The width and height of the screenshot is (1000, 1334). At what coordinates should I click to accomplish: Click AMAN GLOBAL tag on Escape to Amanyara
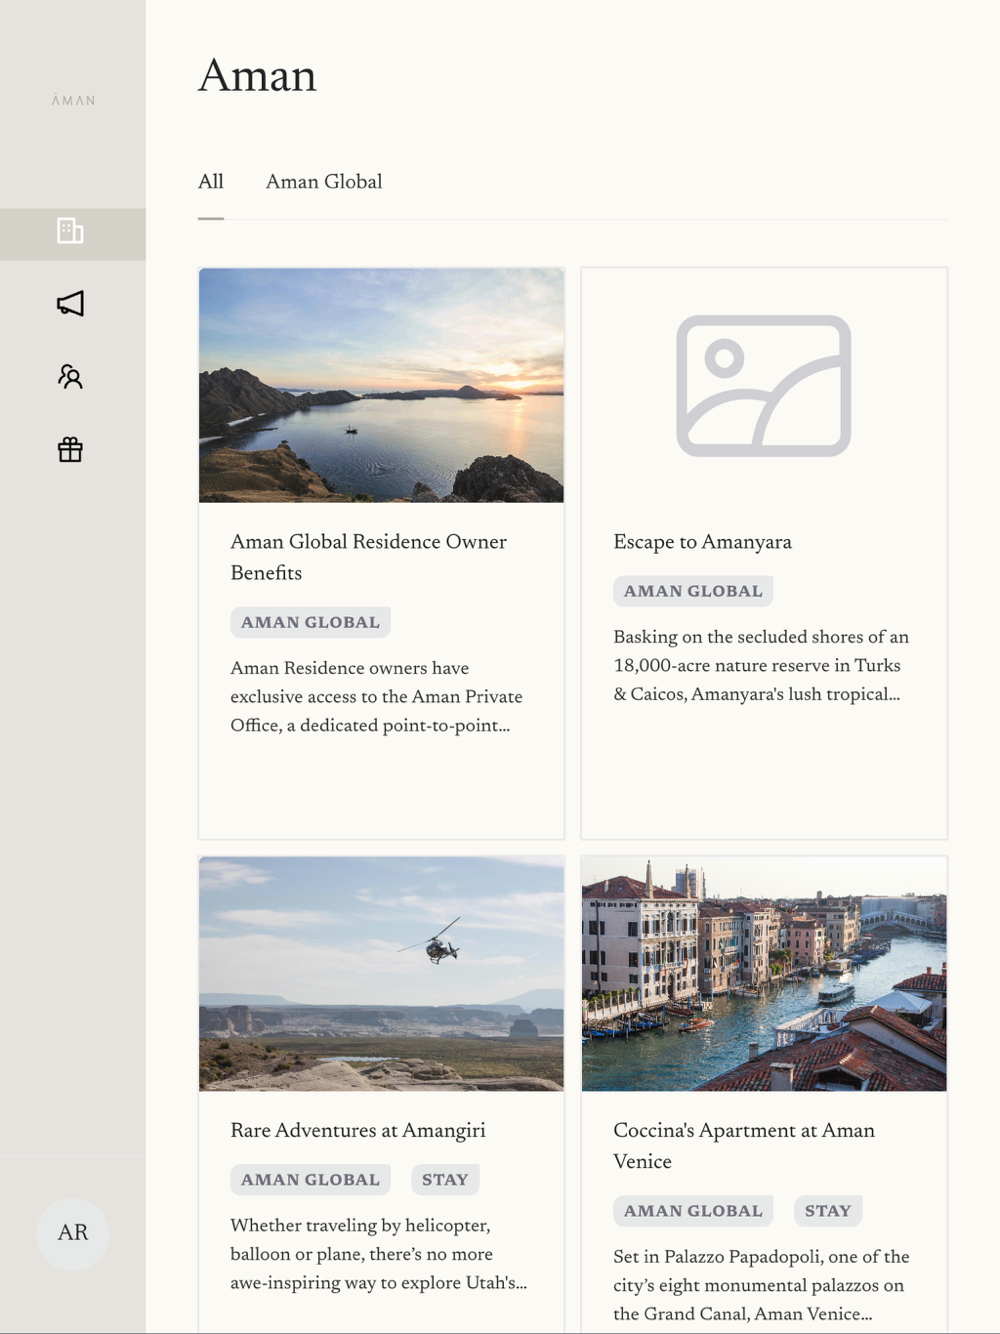point(693,591)
